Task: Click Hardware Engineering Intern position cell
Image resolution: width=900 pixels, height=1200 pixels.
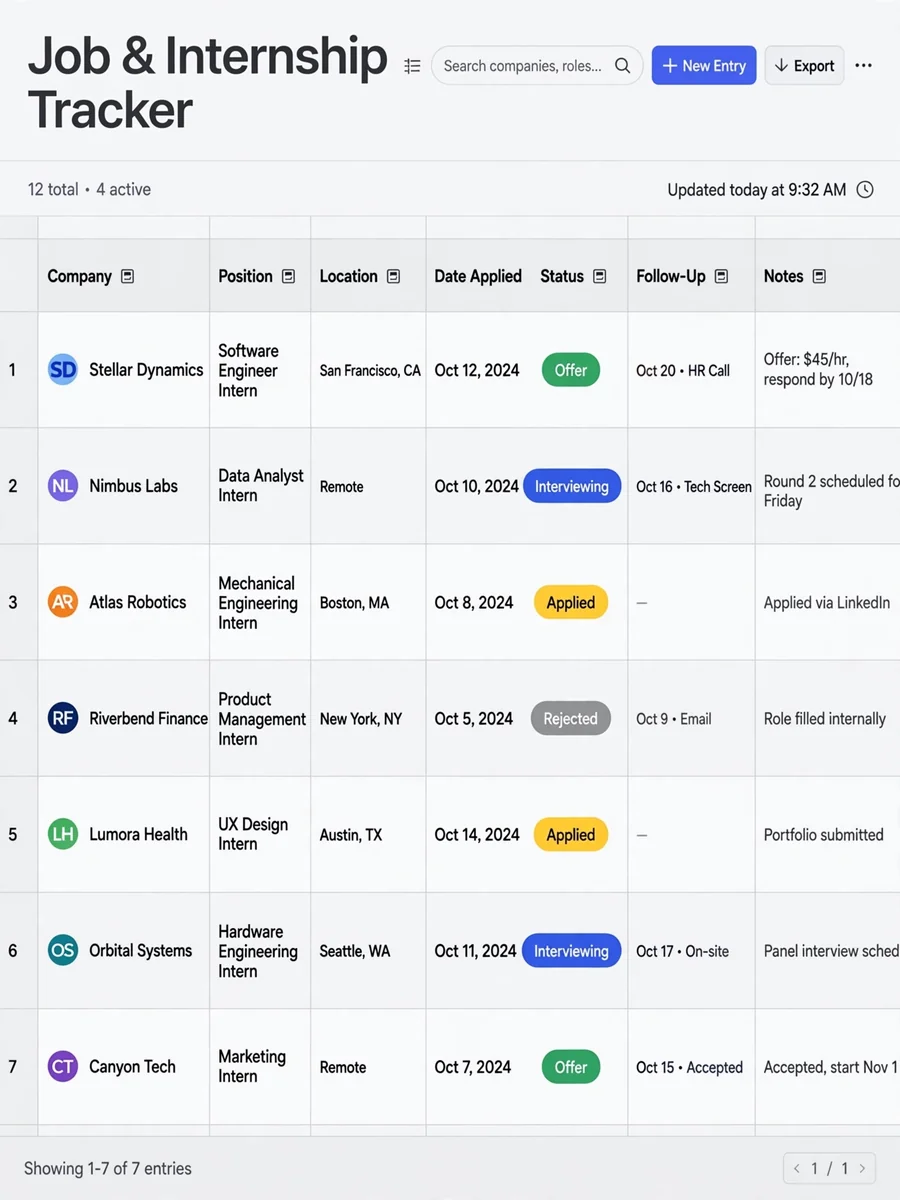Action: click(x=258, y=950)
